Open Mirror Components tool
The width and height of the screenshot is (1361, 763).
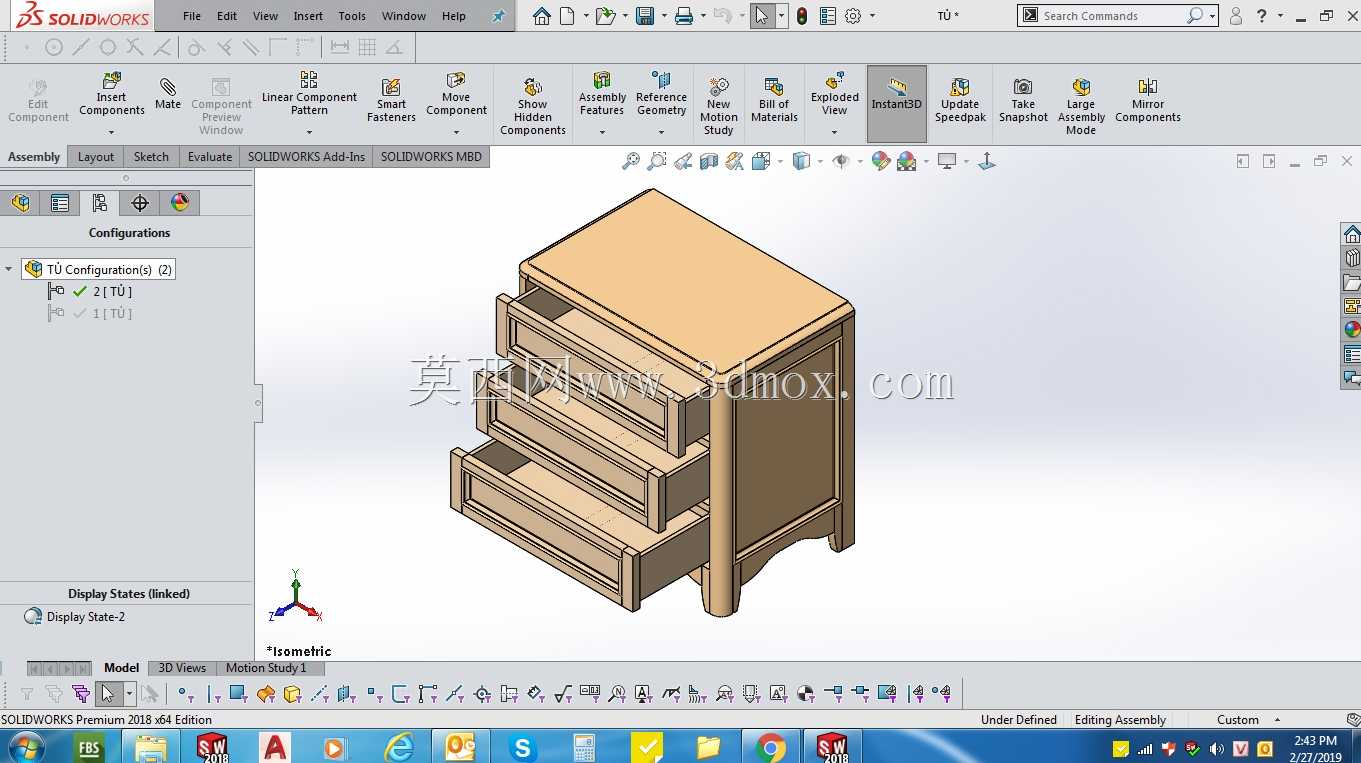(x=1148, y=100)
